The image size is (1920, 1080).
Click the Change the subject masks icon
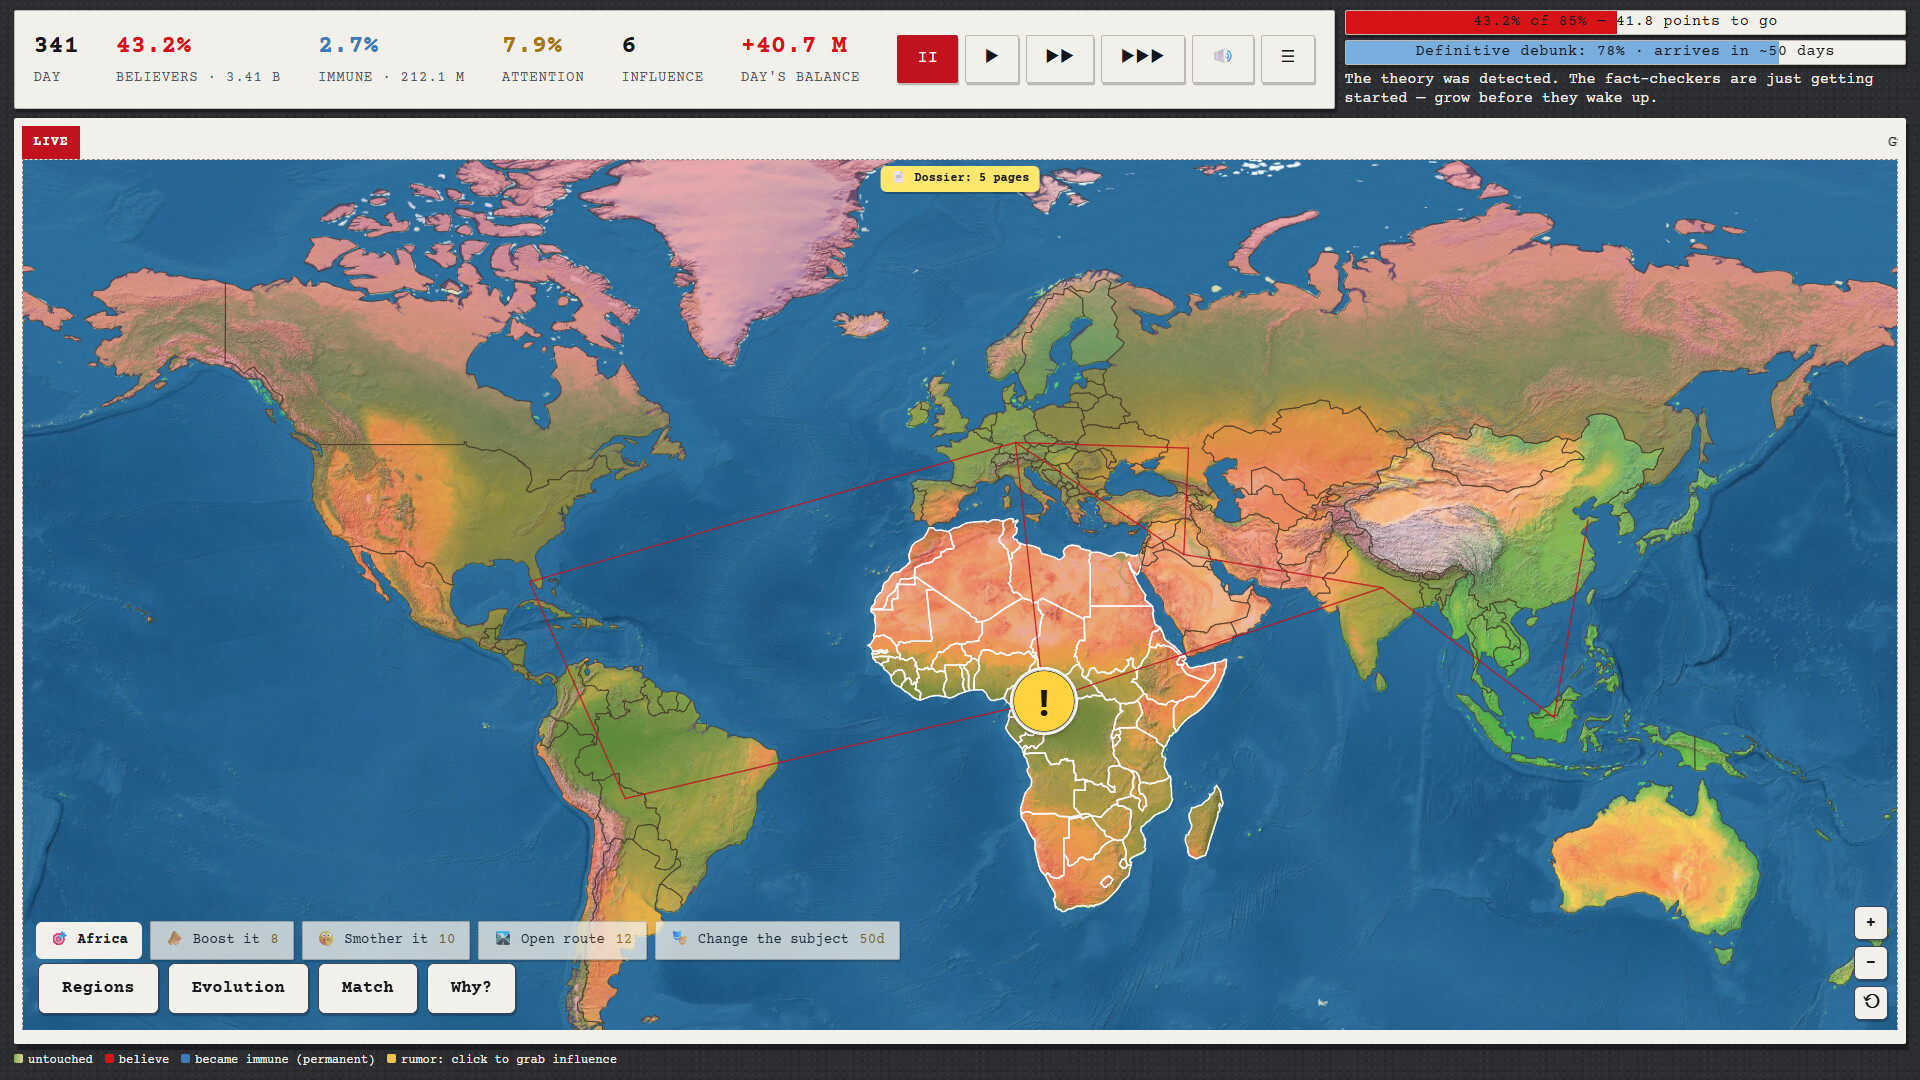(x=680, y=939)
